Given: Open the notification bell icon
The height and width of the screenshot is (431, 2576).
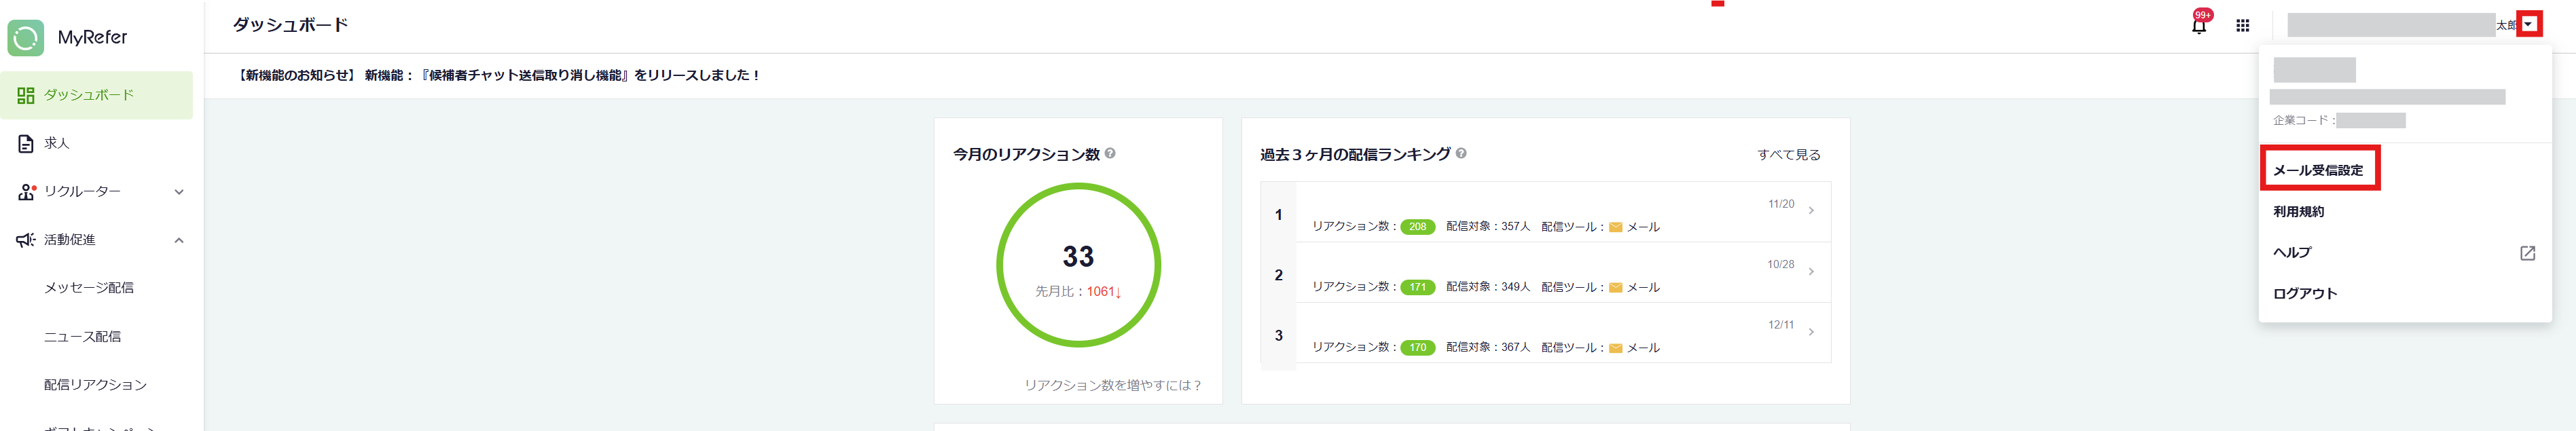Looking at the screenshot, I should click(2198, 26).
